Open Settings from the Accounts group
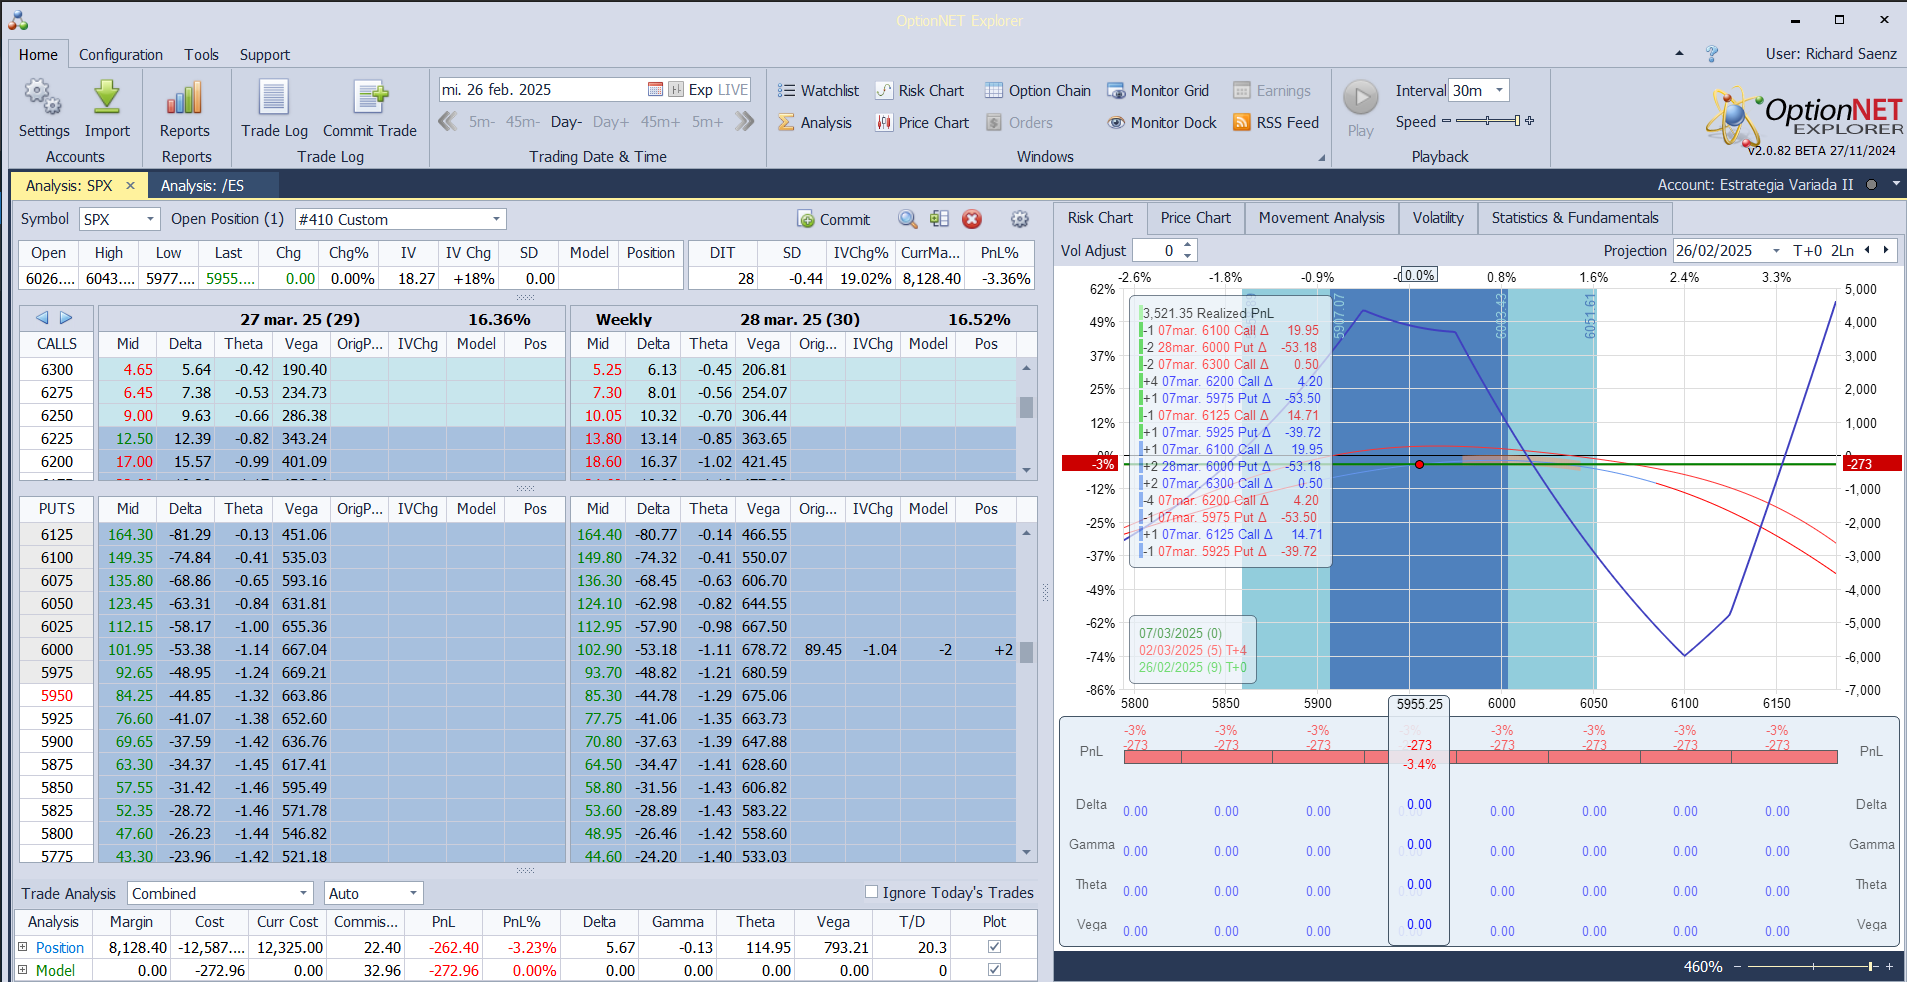The image size is (1907, 982). tap(43, 108)
